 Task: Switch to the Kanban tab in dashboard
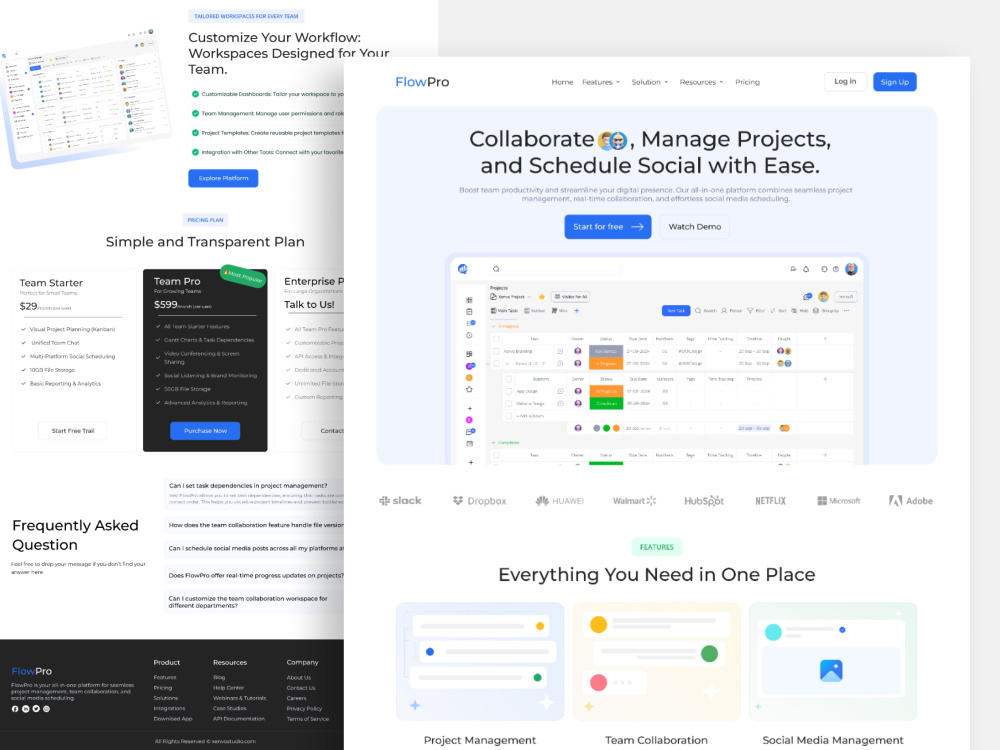tap(534, 311)
